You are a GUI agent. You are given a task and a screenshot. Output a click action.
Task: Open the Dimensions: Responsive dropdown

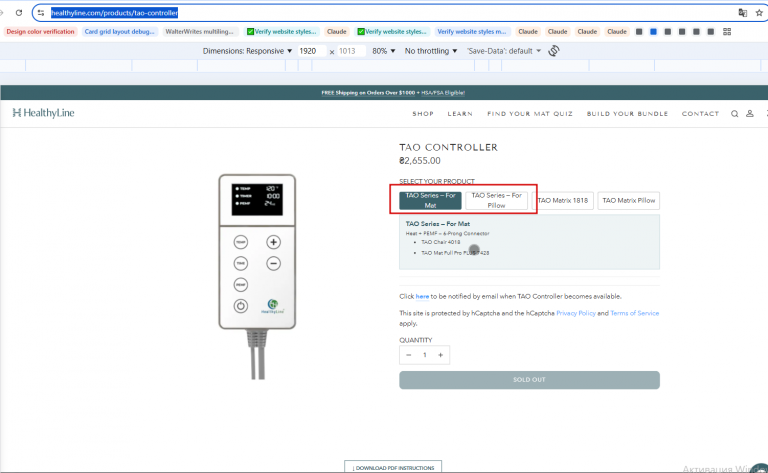(x=247, y=51)
